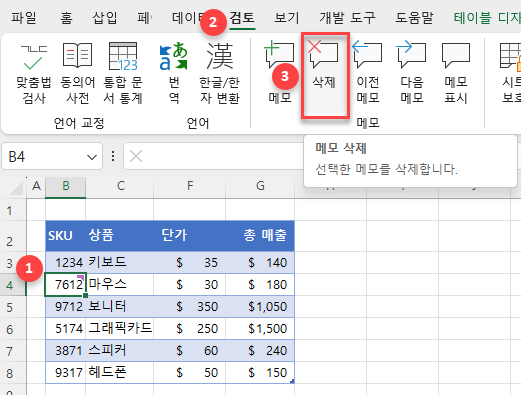Select column C header
Image resolution: width=521 pixels, height=395 pixels.
tap(120, 186)
